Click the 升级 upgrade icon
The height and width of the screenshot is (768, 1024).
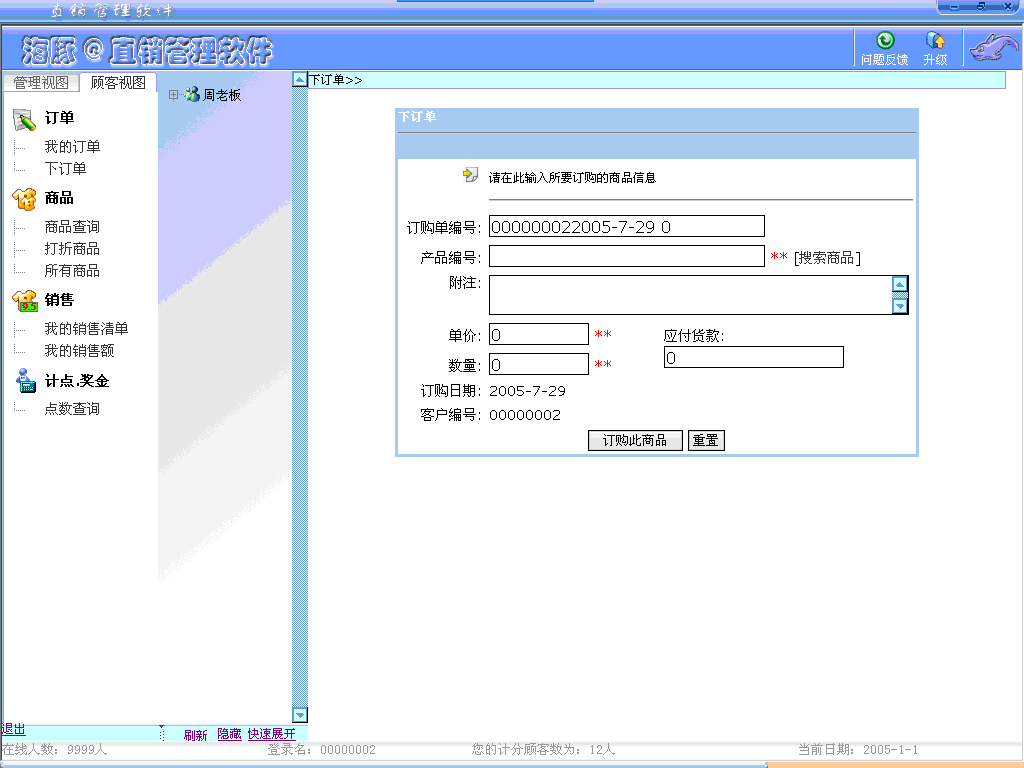coord(935,40)
